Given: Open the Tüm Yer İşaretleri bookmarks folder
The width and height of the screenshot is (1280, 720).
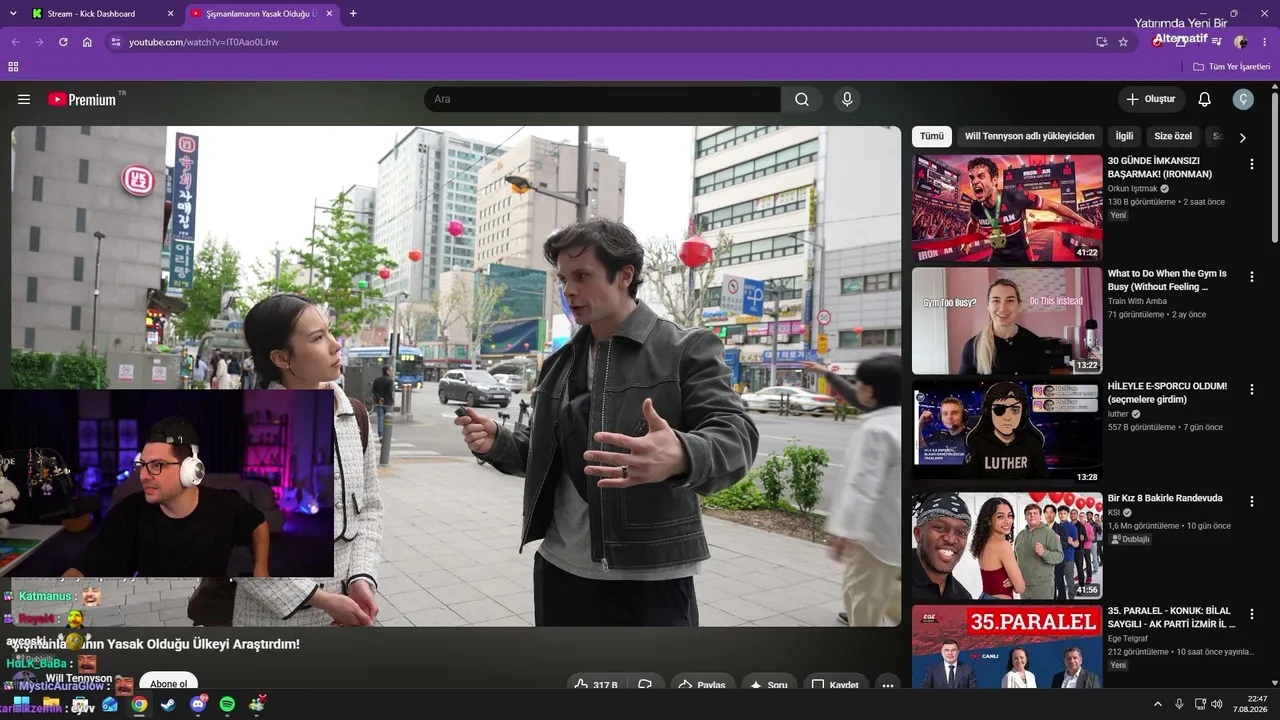Looking at the screenshot, I should (1231, 67).
